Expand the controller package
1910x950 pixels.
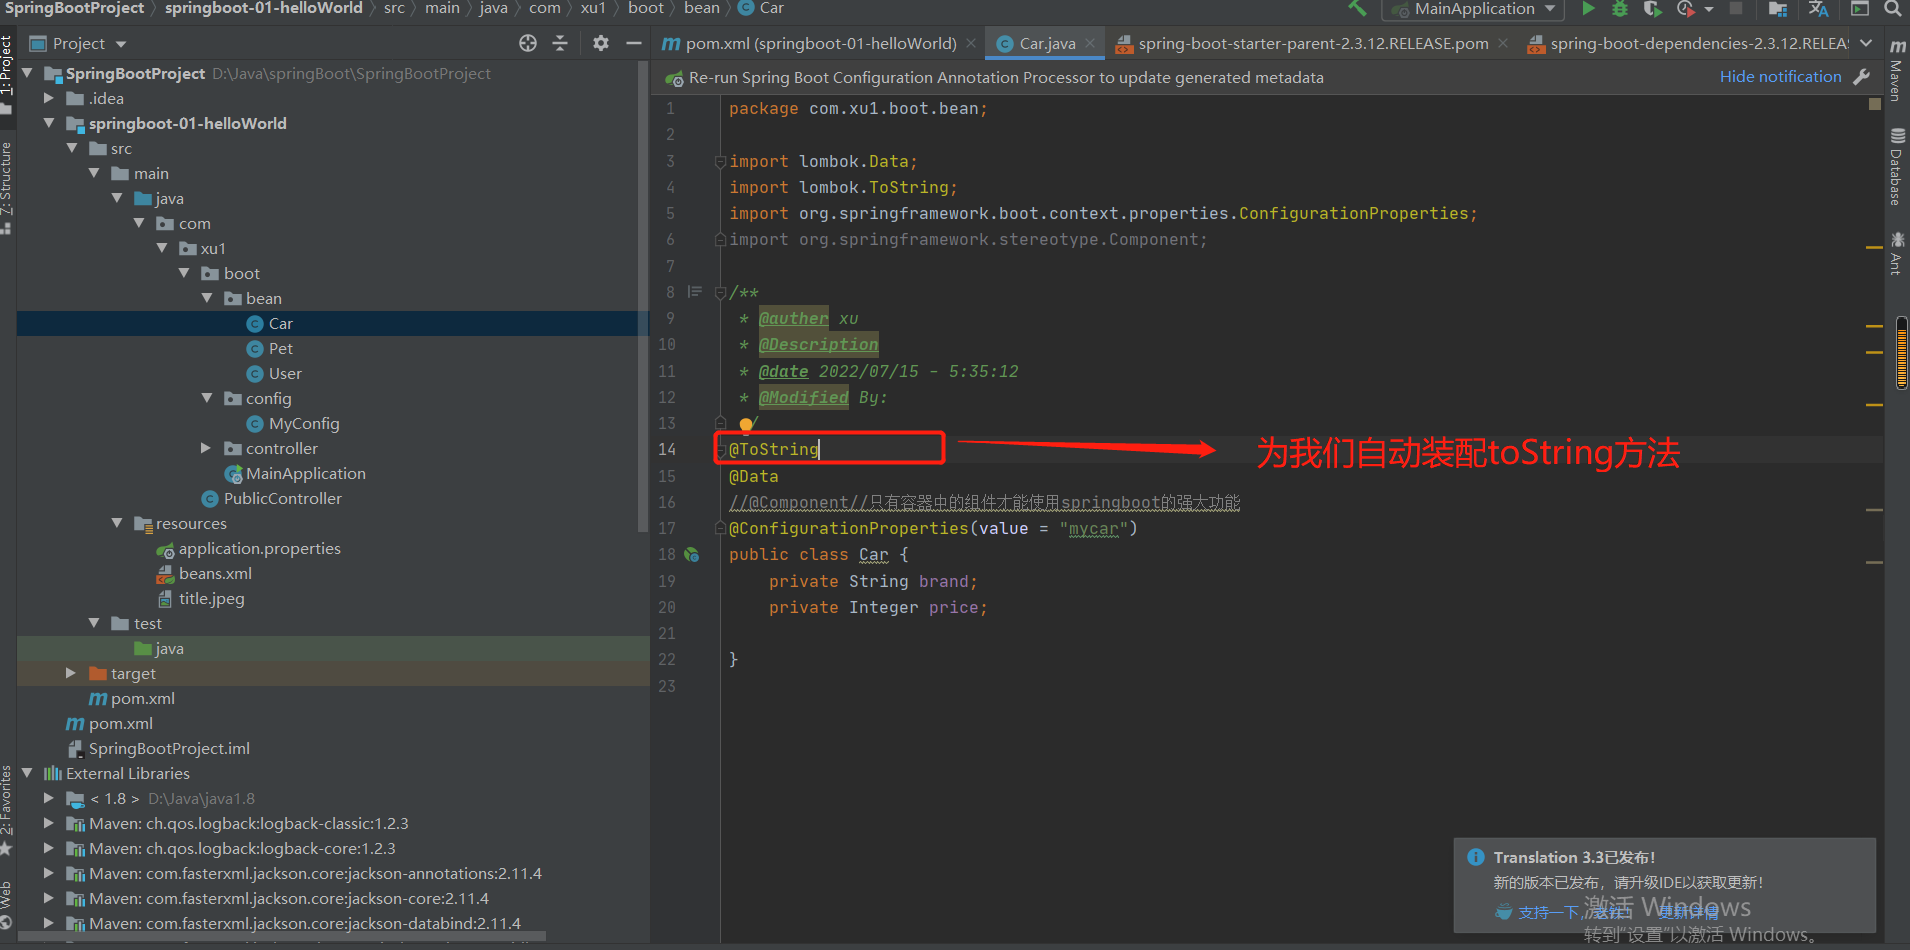click(206, 448)
